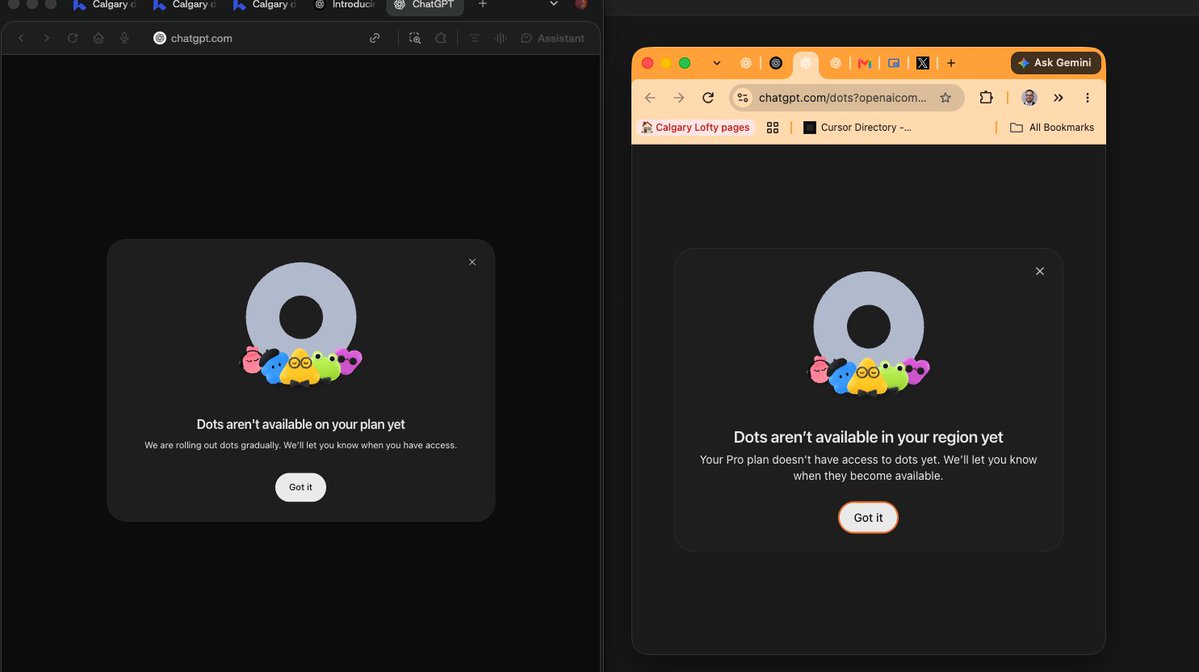
Task: Go back in the Chrome window
Action: coord(650,98)
